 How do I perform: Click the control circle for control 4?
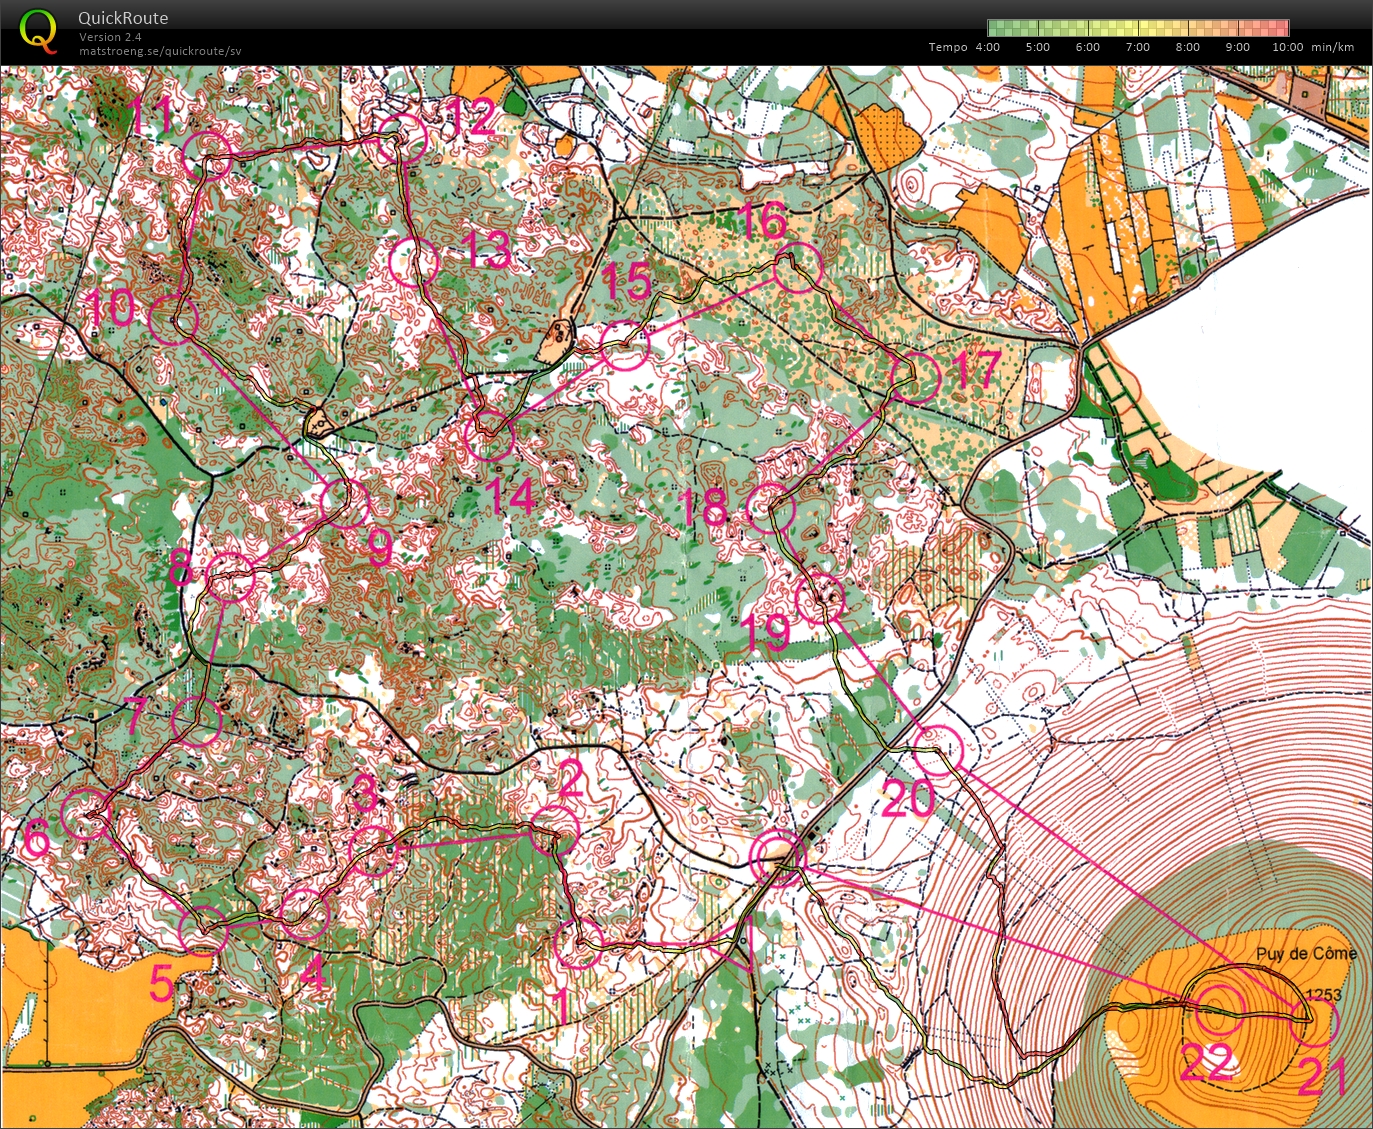305,913
